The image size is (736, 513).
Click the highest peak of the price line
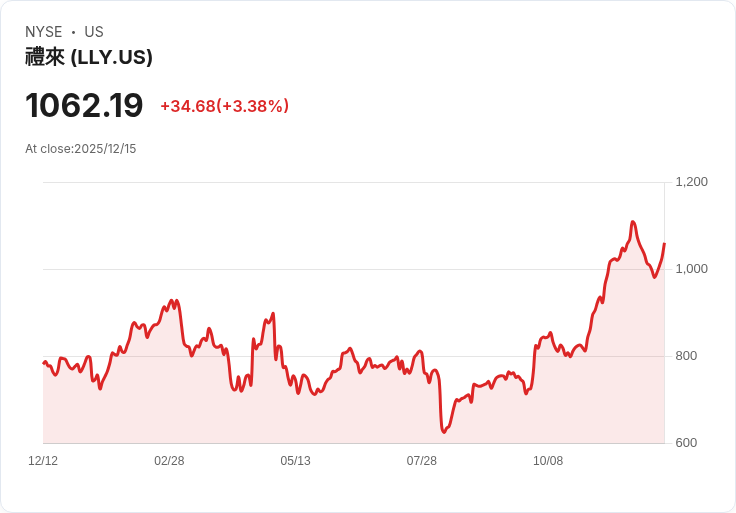coord(633,222)
